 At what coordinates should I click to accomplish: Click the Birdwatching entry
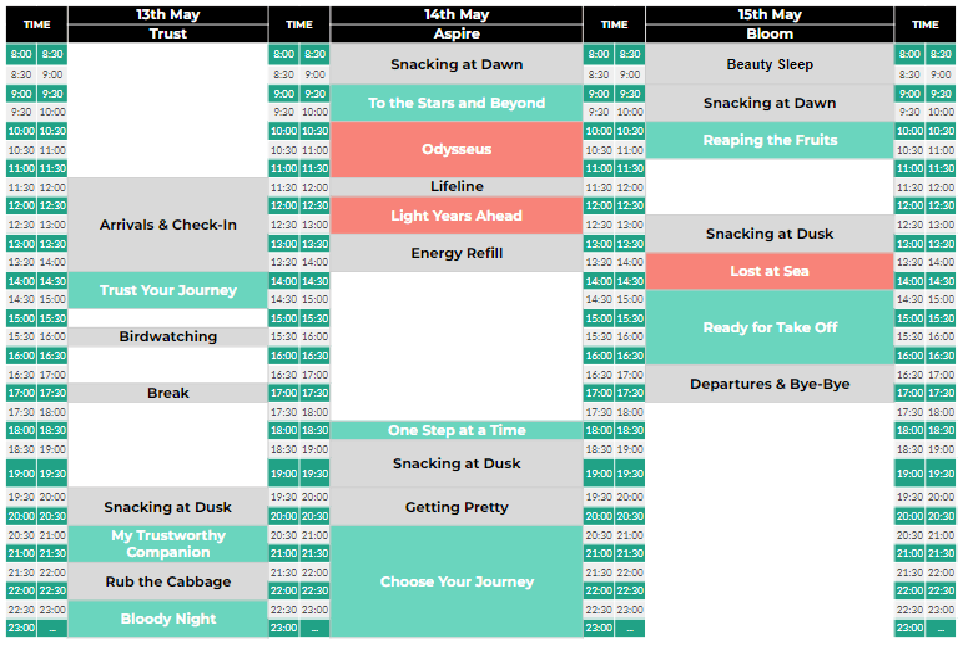click(x=168, y=336)
